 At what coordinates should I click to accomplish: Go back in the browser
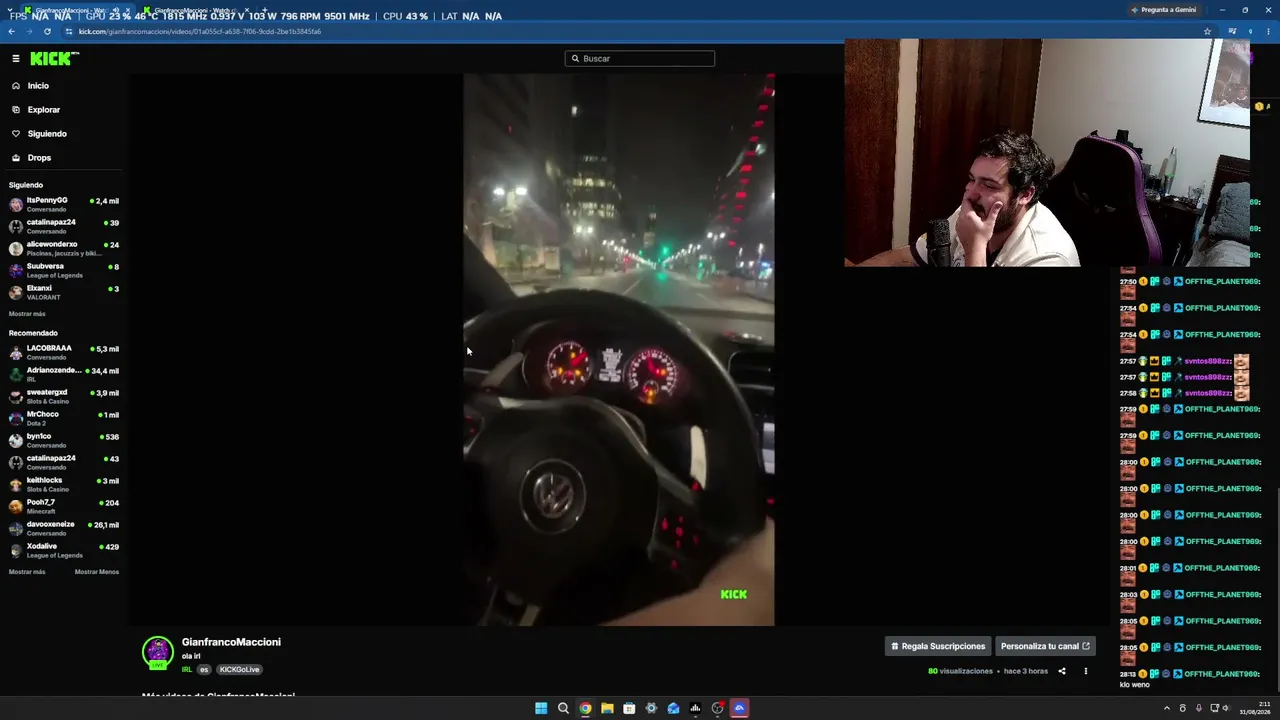coord(11,31)
